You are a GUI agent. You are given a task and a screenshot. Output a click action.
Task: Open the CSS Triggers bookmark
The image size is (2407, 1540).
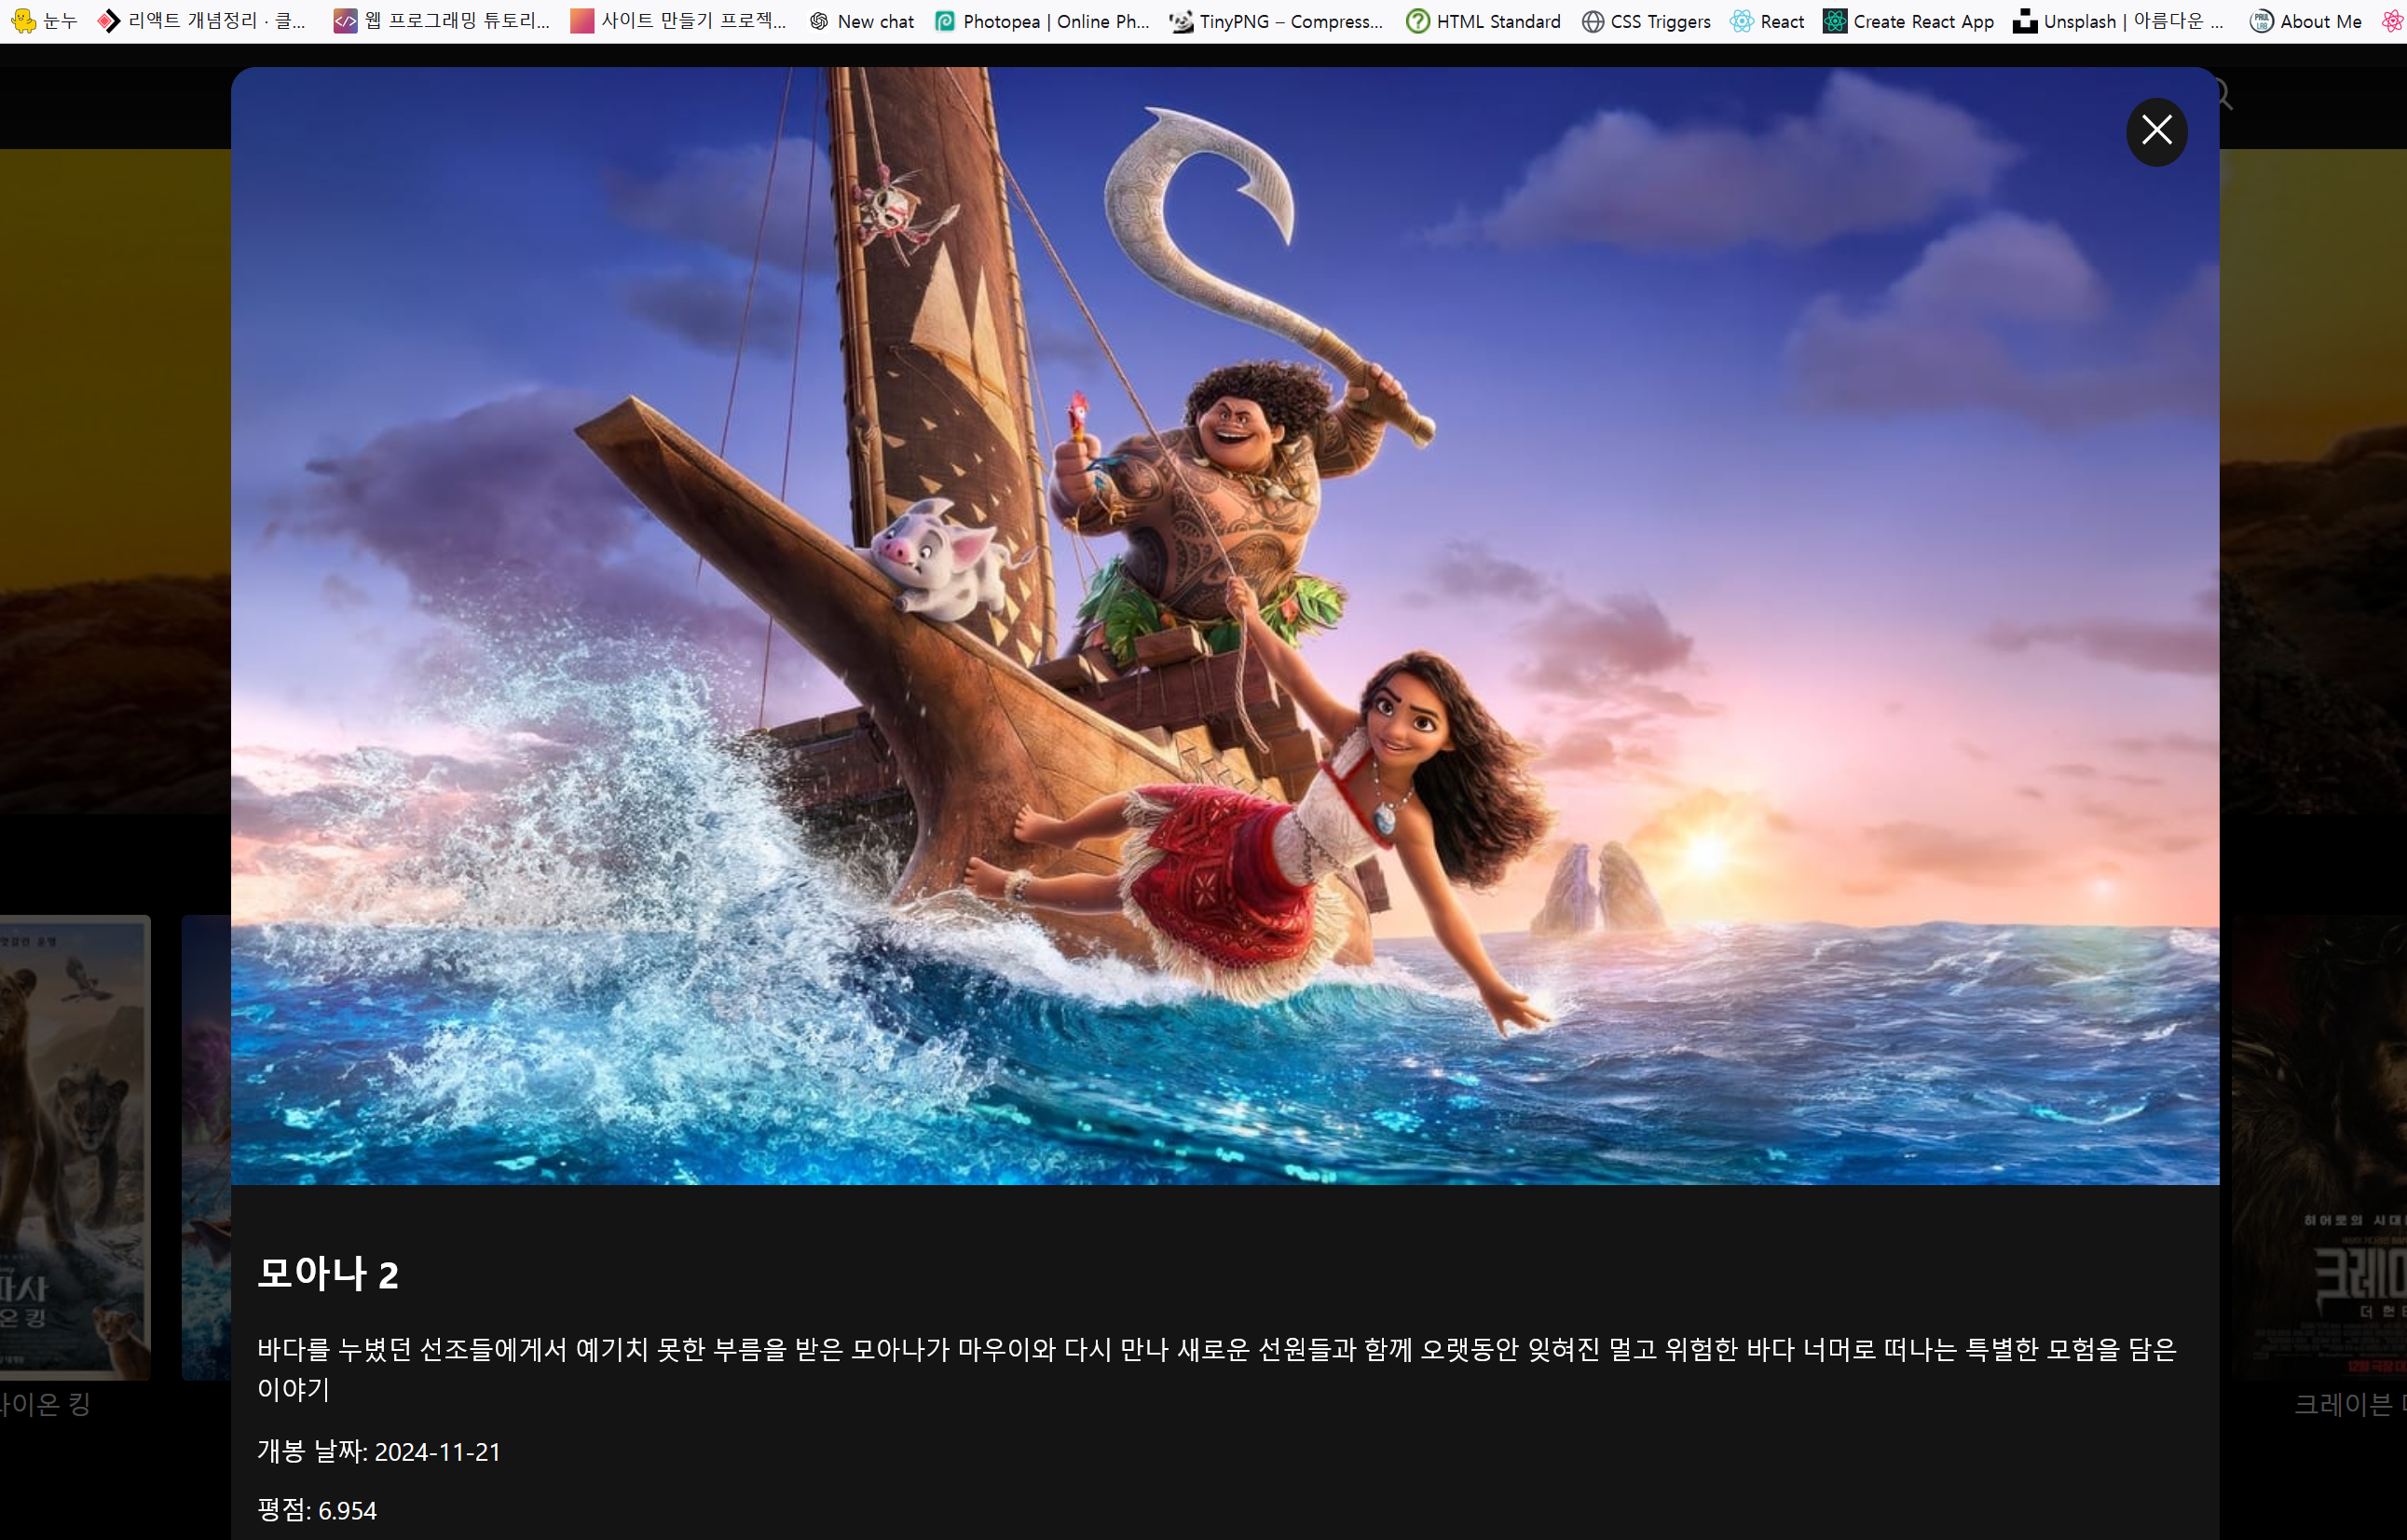coord(1646,21)
